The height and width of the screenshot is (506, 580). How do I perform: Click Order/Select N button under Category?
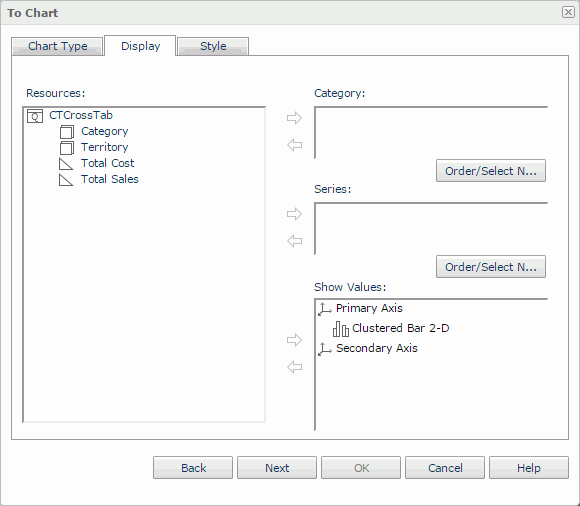click(x=491, y=171)
